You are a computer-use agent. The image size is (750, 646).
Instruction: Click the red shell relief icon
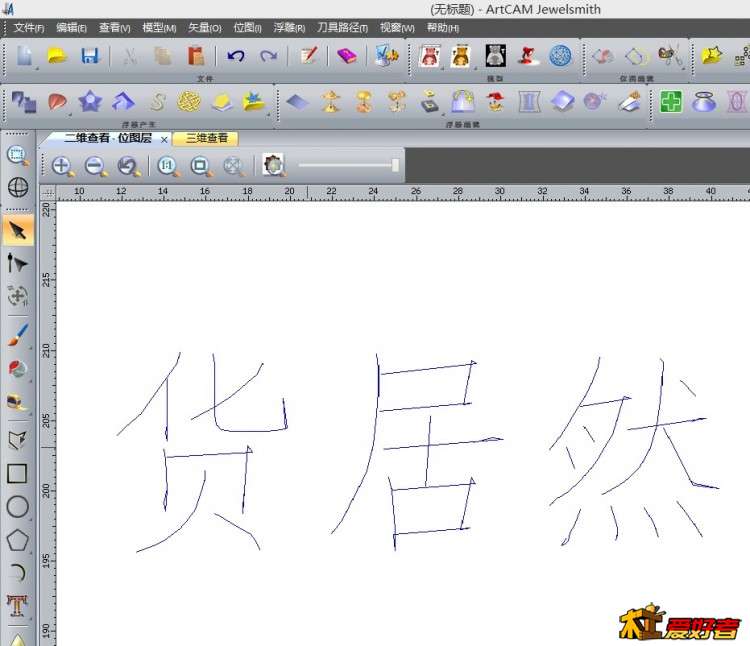pos(57,102)
